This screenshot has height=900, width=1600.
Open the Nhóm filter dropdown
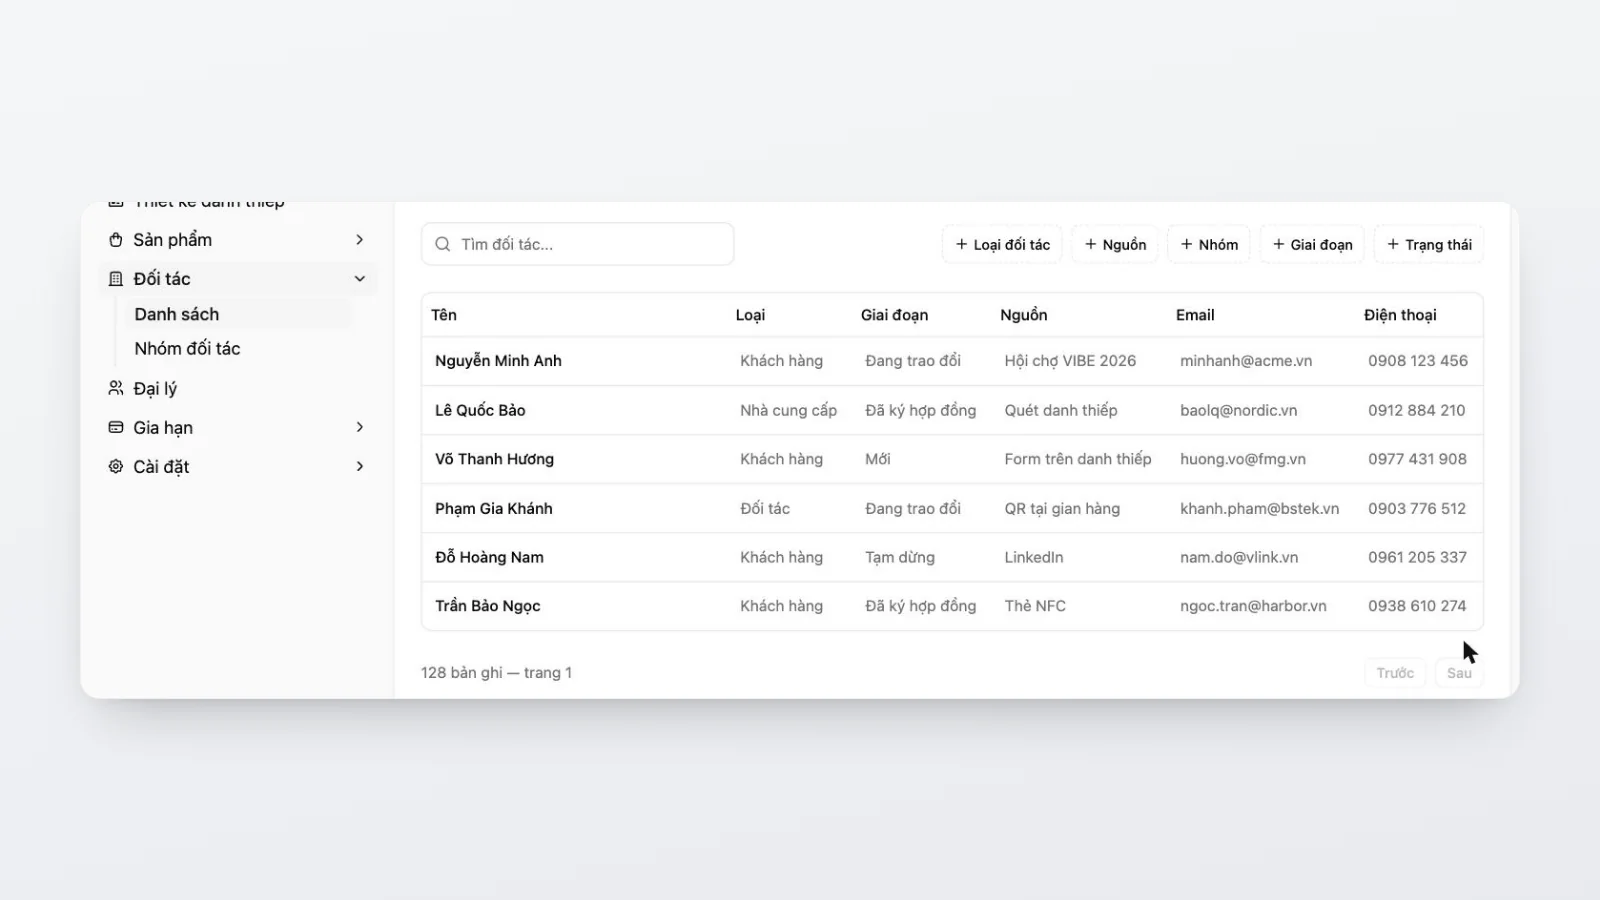point(1209,244)
